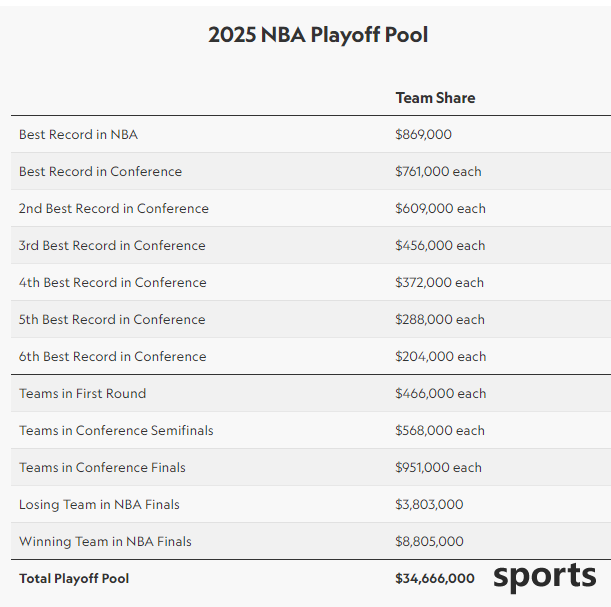Click the 'Teams in First Round' row label
This screenshot has height=607, width=611.
tap(83, 393)
